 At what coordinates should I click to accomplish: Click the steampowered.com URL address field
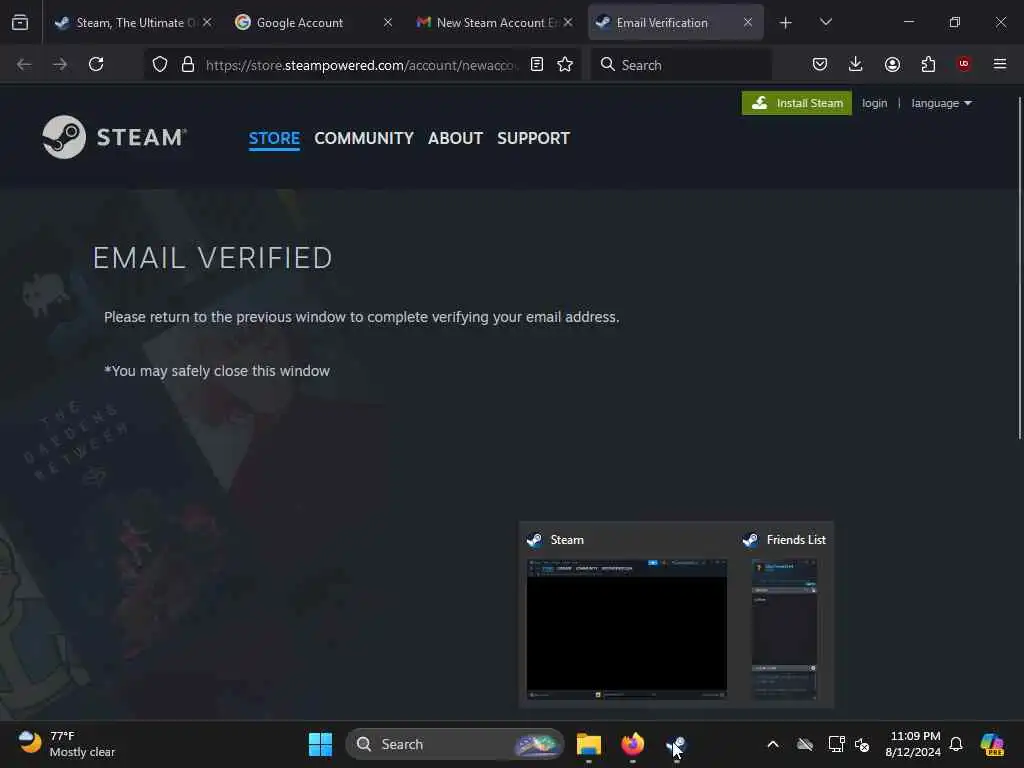(x=362, y=65)
